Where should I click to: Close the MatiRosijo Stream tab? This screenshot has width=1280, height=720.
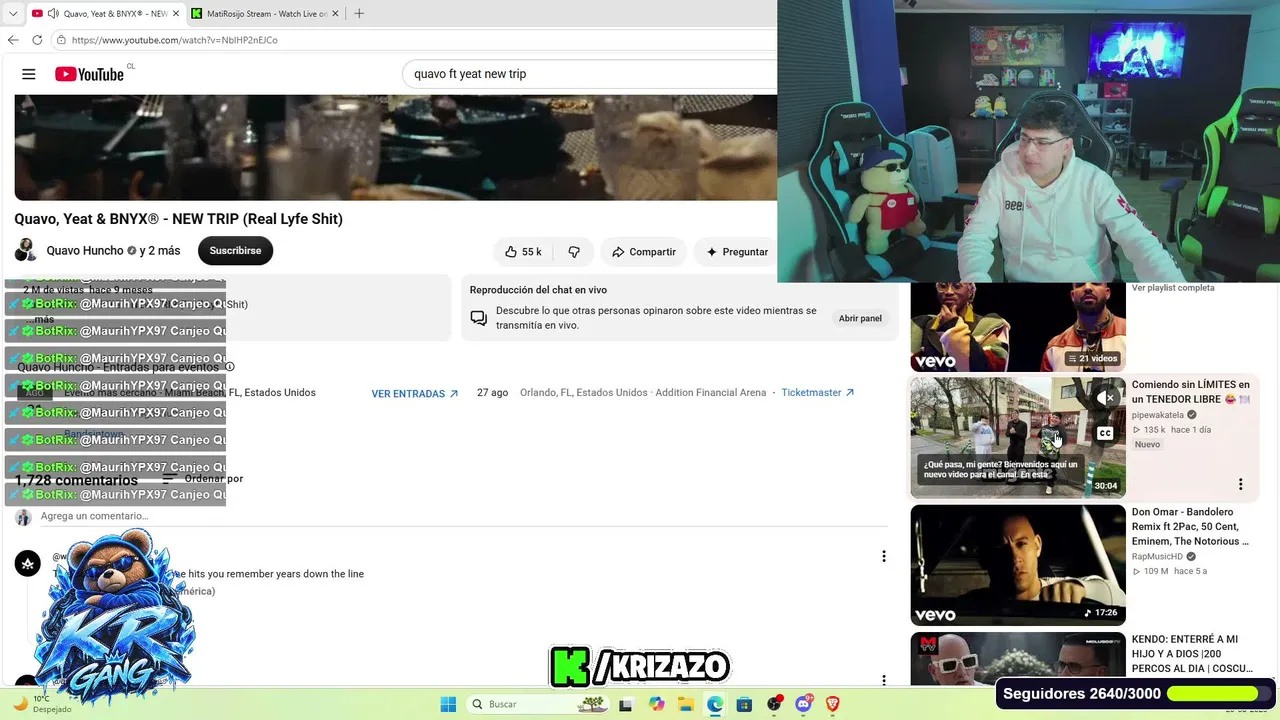(336, 14)
